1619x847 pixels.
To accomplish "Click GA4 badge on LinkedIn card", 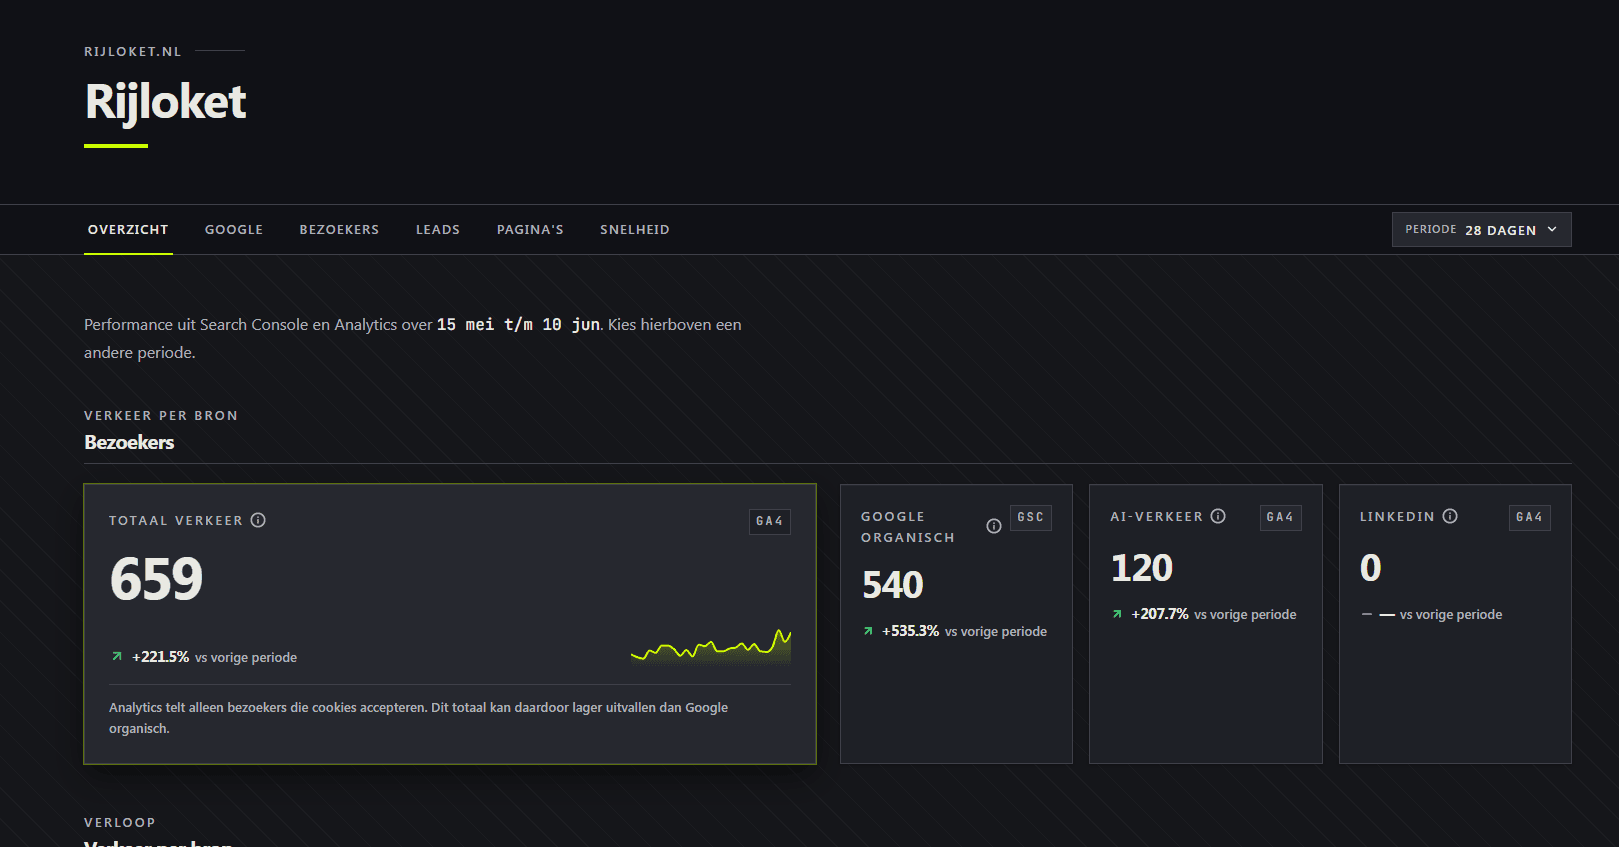I will click(x=1530, y=517).
